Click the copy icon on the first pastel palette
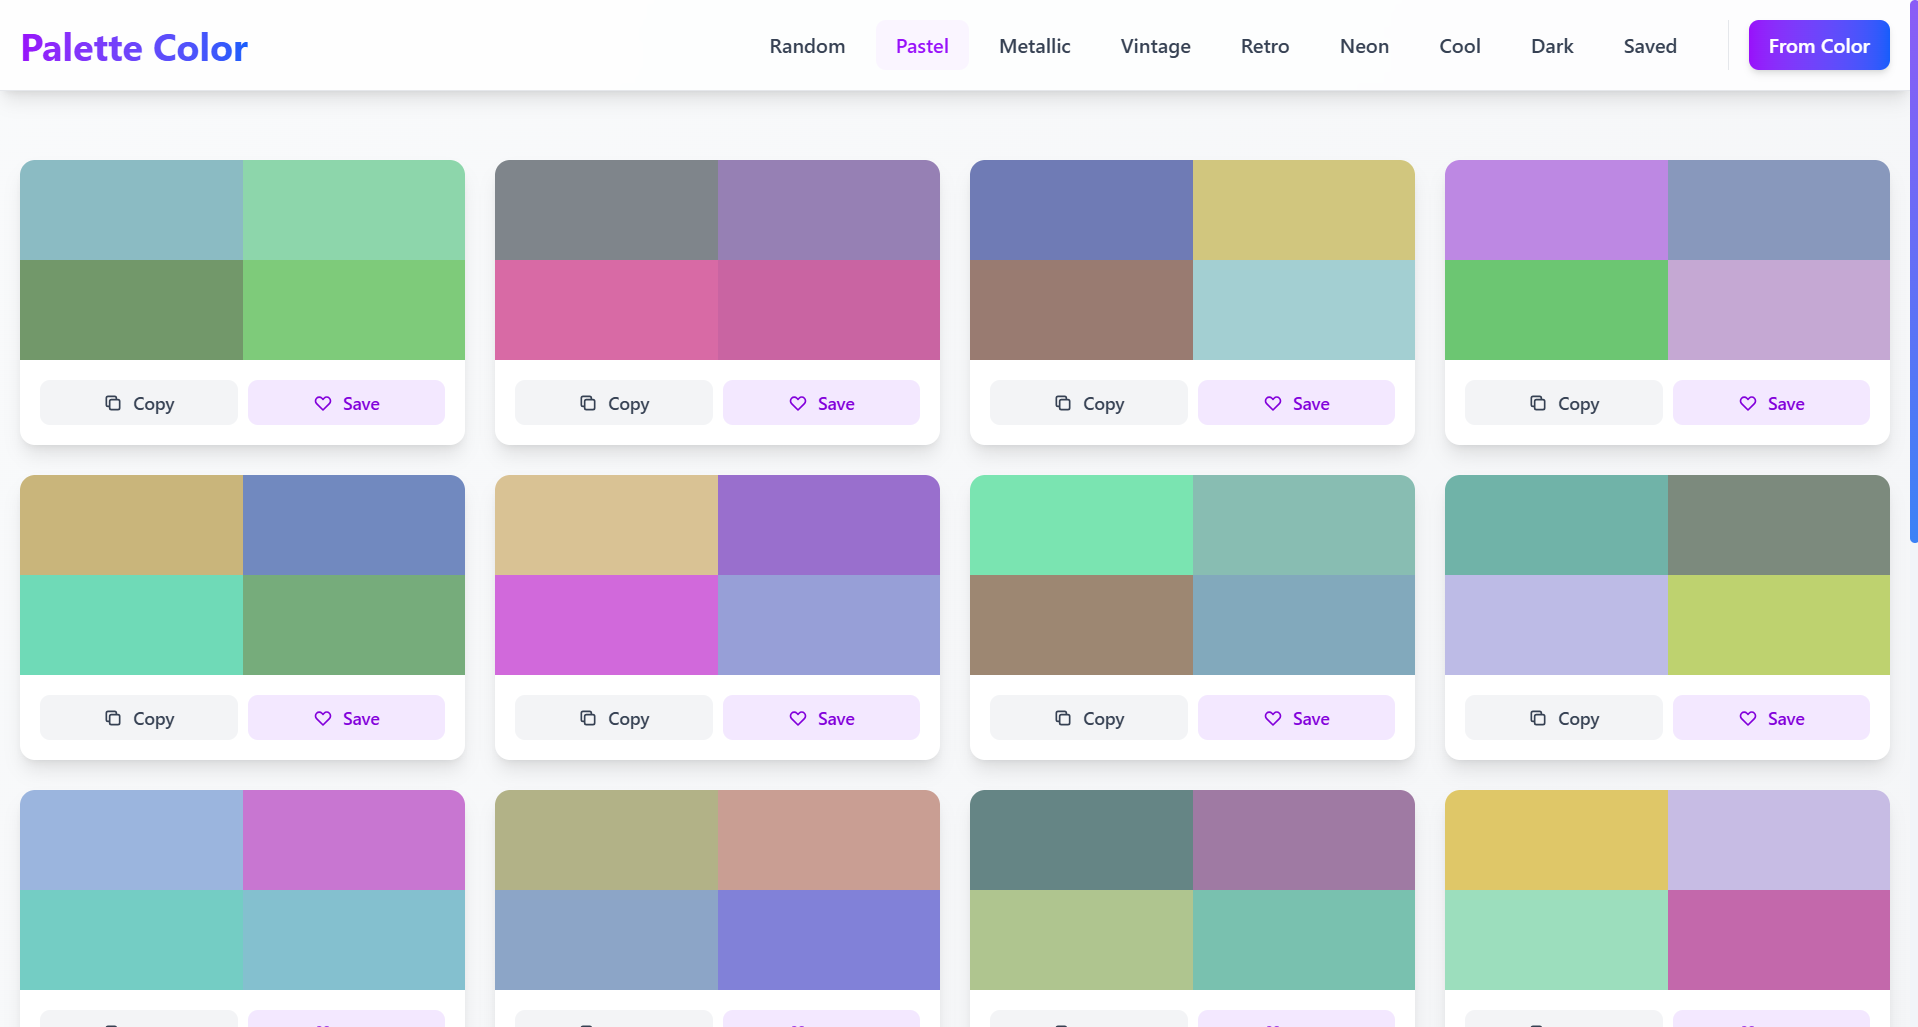1918x1027 pixels. (113, 402)
